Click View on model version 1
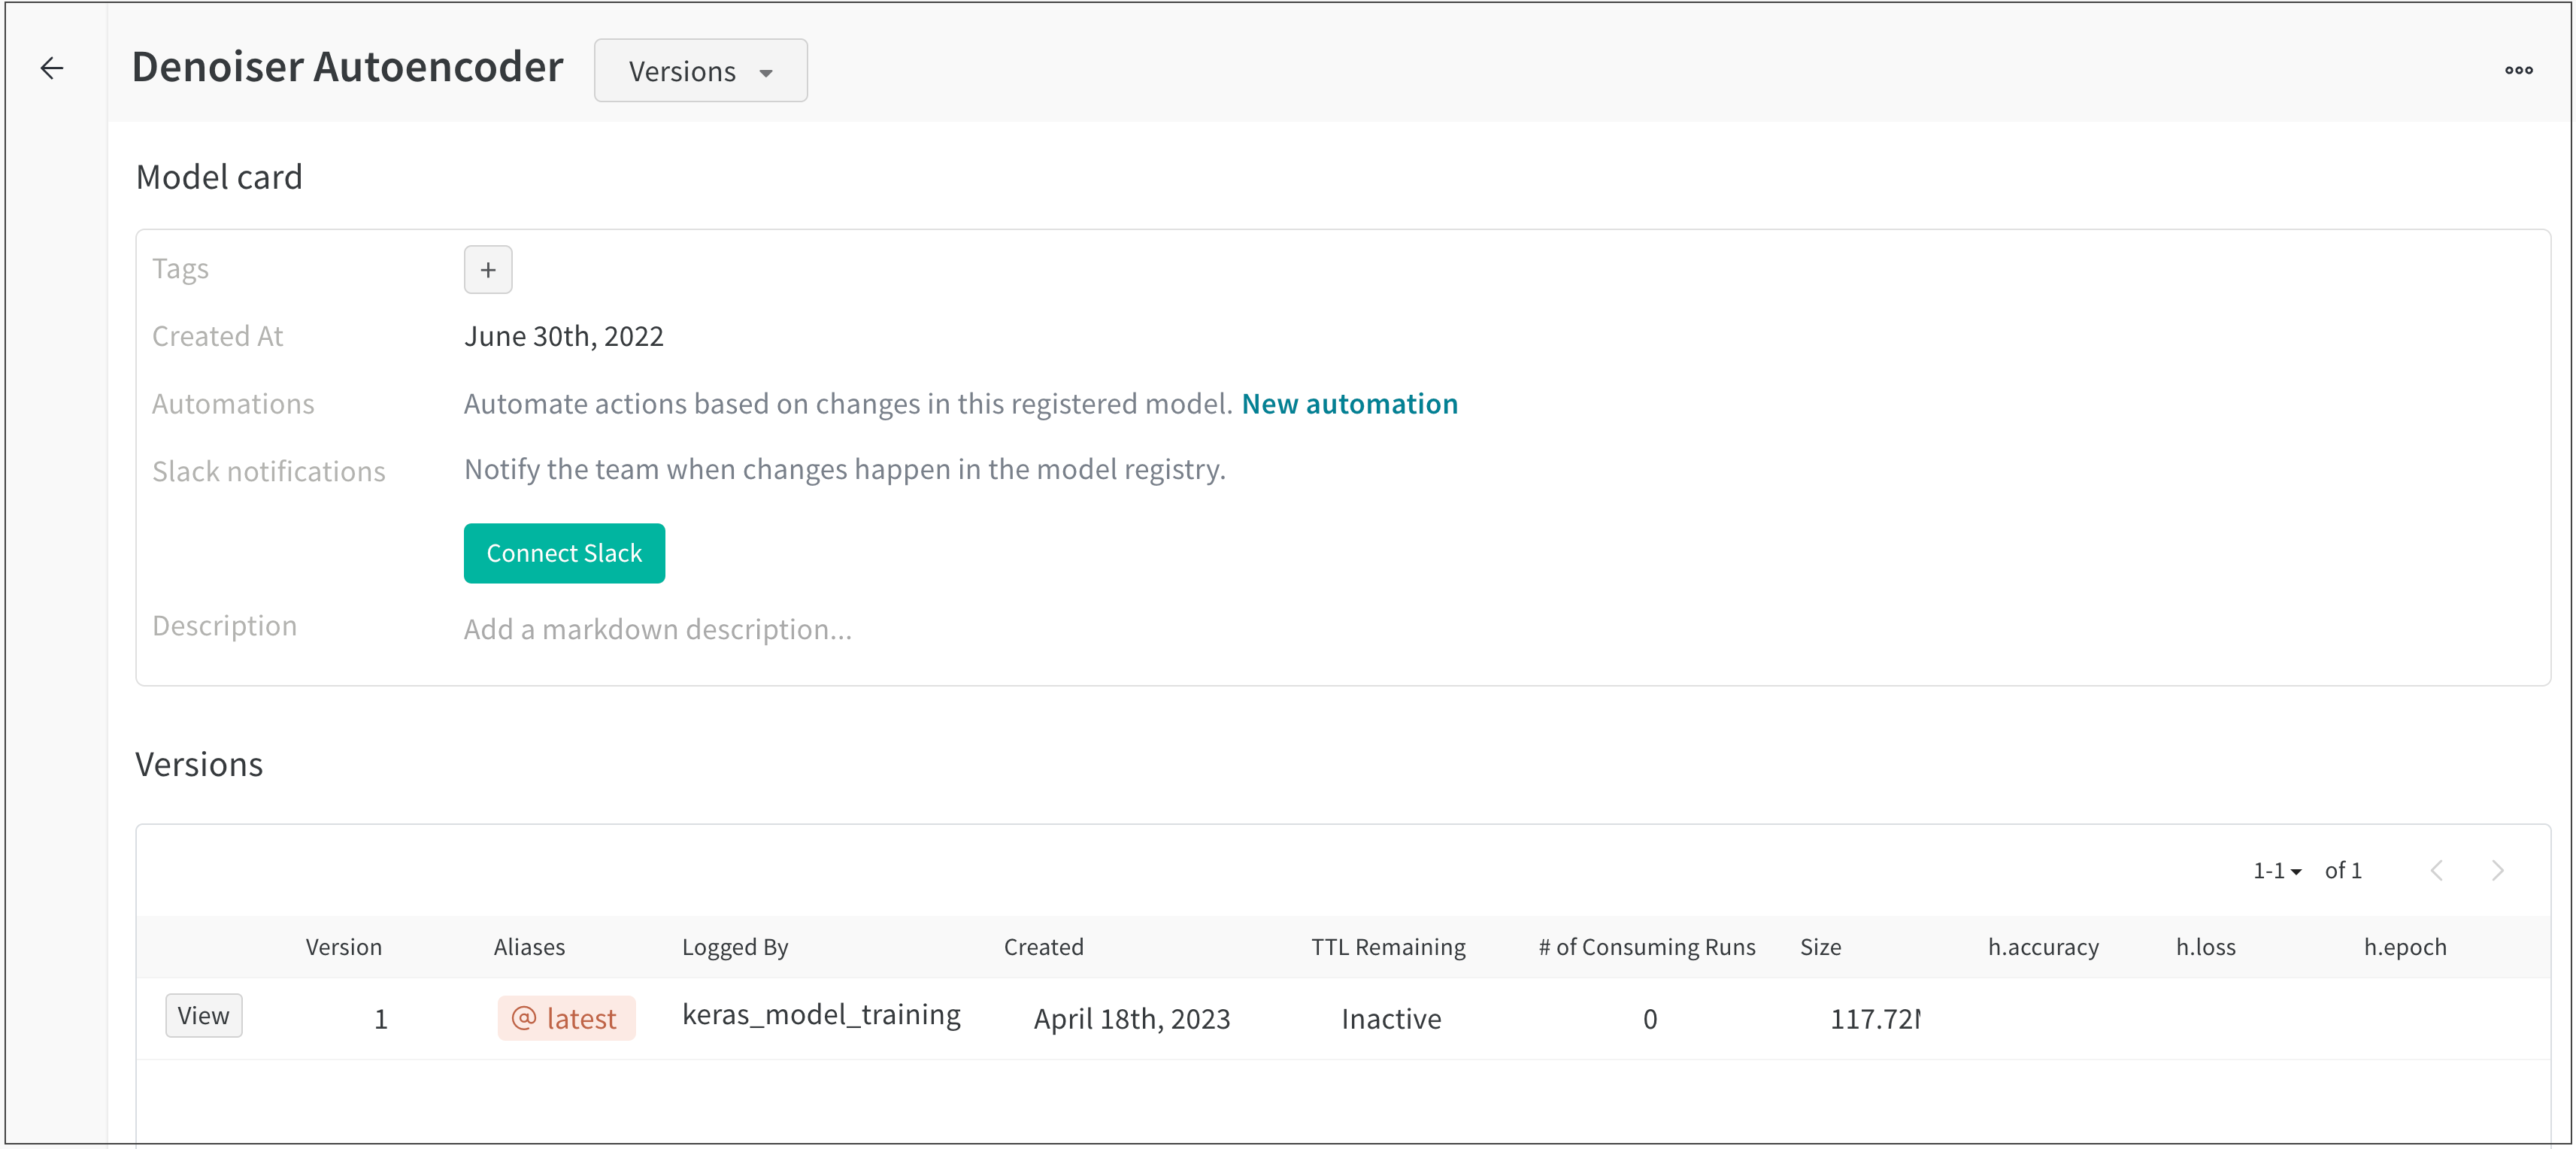 pyautogui.click(x=204, y=1015)
